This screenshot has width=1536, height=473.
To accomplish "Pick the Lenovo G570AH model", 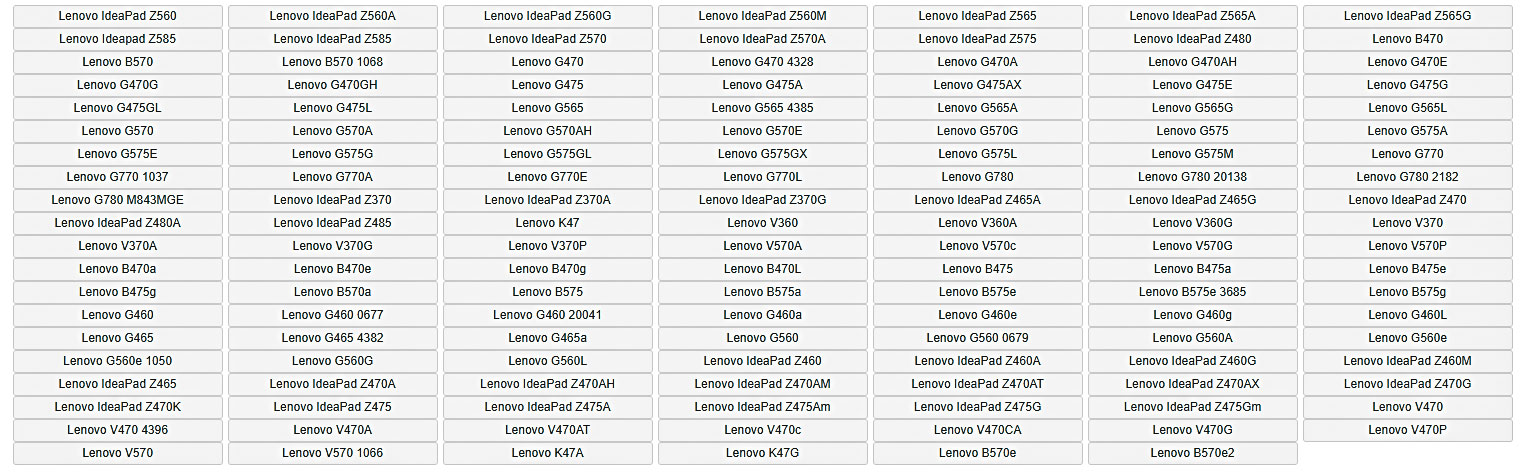I will click(x=548, y=131).
